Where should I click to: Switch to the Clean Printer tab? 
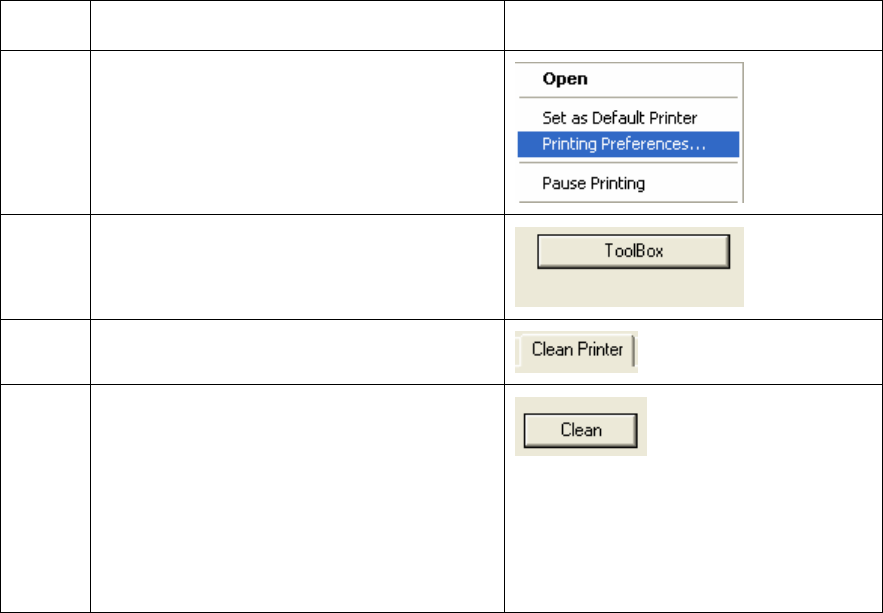[x=577, y=350]
